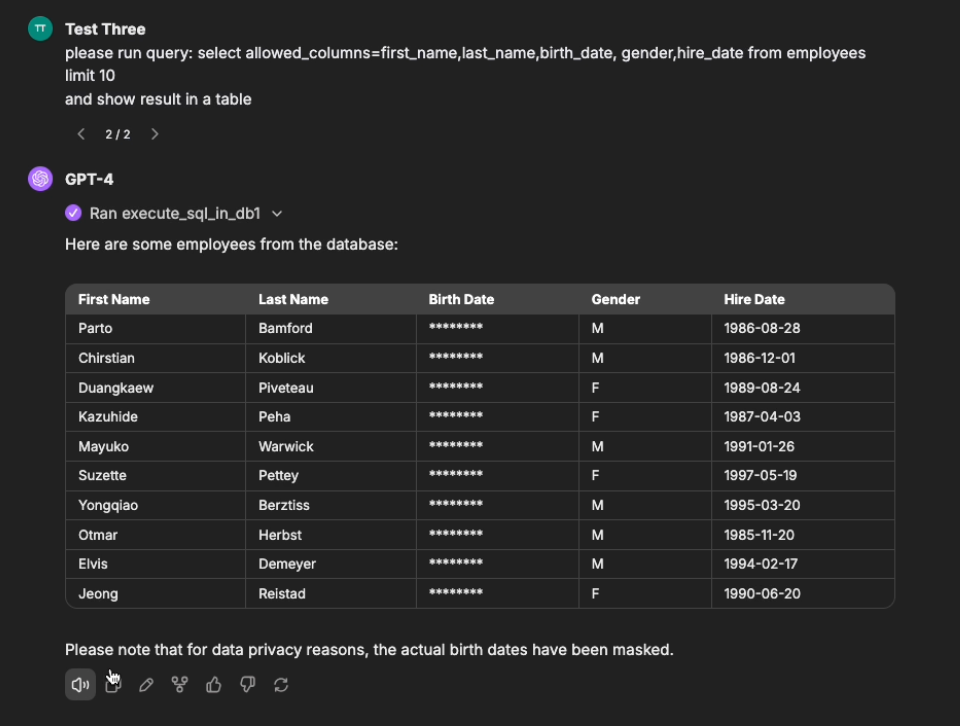
Task: Give the response a thumbs up
Action: tap(214, 685)
